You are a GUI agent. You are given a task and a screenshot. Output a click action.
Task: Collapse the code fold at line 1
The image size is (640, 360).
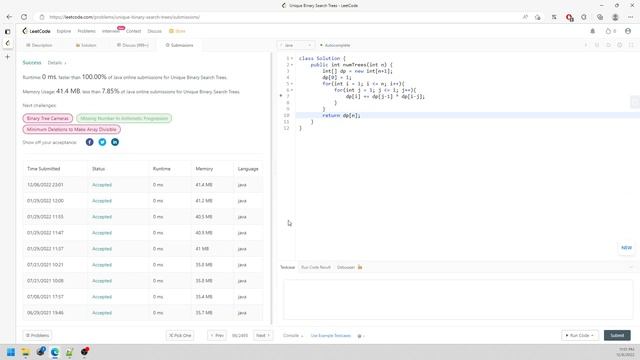point(292,58)
